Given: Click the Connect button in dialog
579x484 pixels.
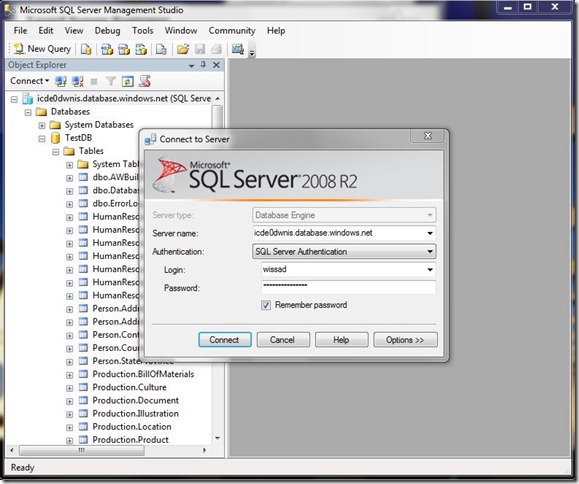Looking at the screenshot, I should [x=225, y=339].
